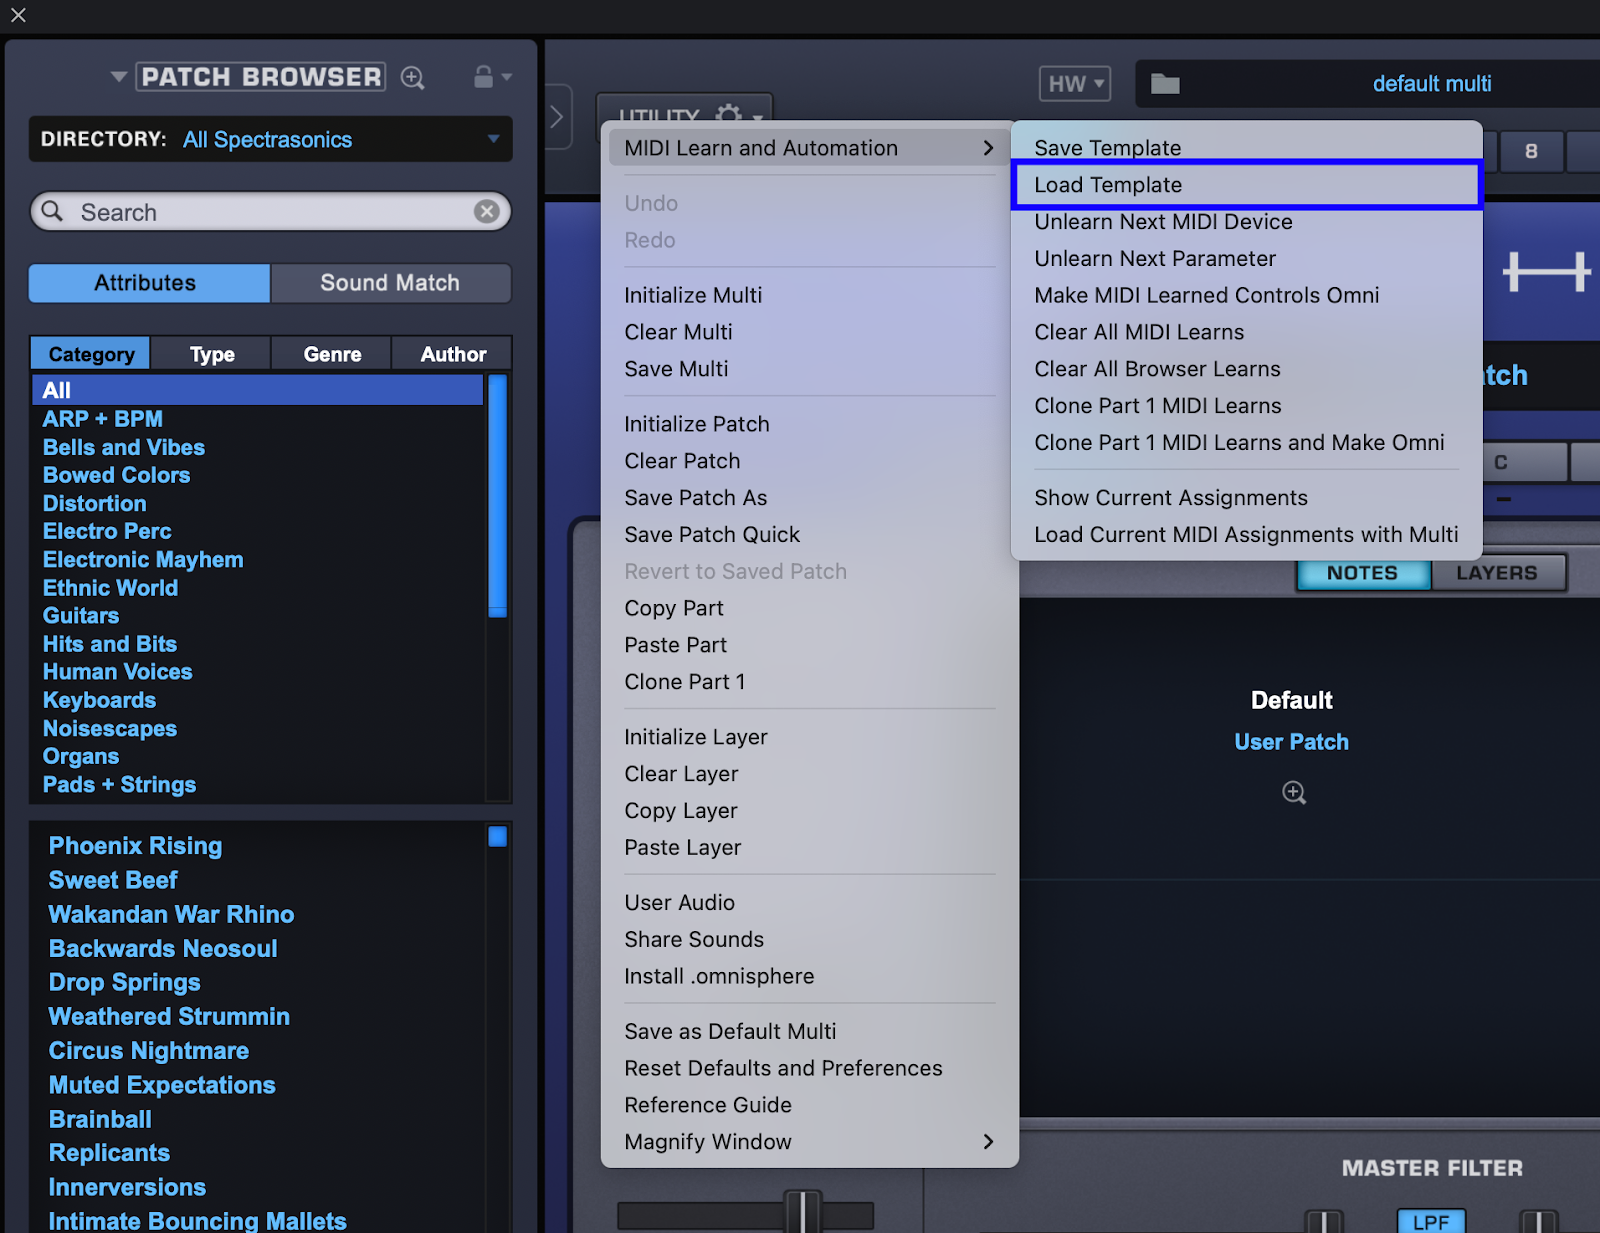Click the horizontal slider below the menu
1600x1233 pixels.
point(745,1216)
